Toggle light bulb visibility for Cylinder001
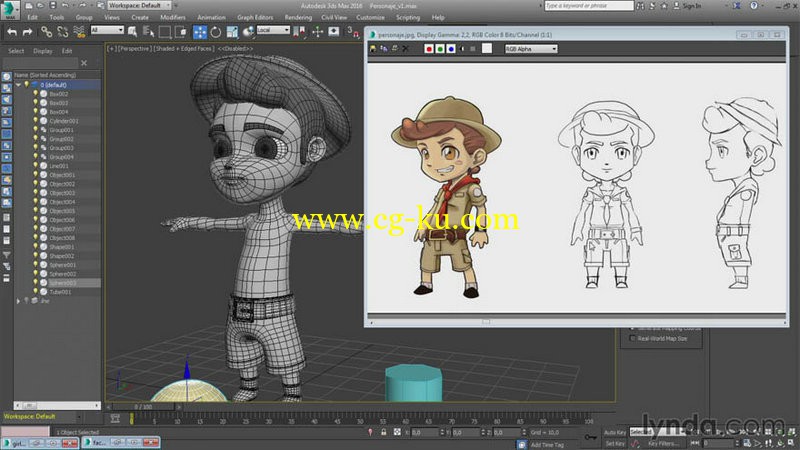 pos(35,121)
